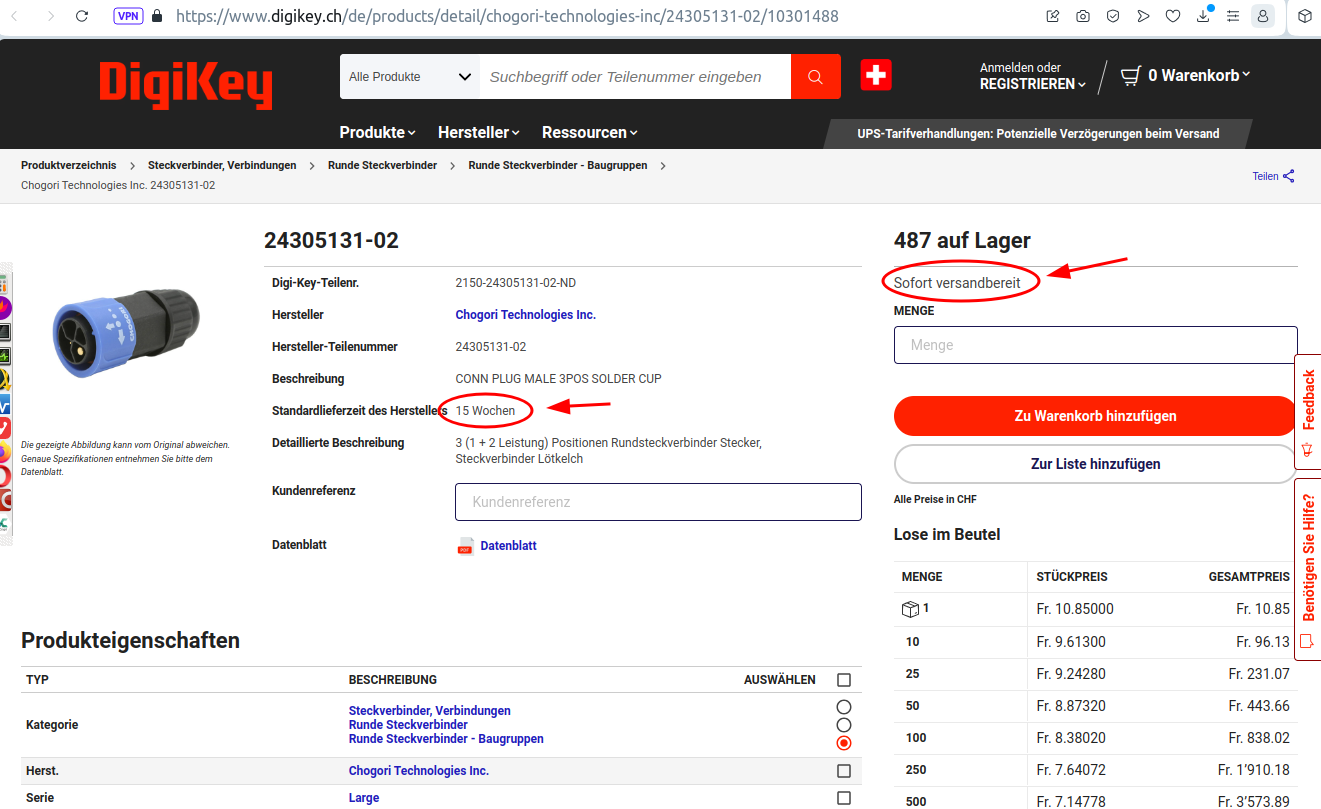Click the VPN badge in the address bar

(127, 16)
